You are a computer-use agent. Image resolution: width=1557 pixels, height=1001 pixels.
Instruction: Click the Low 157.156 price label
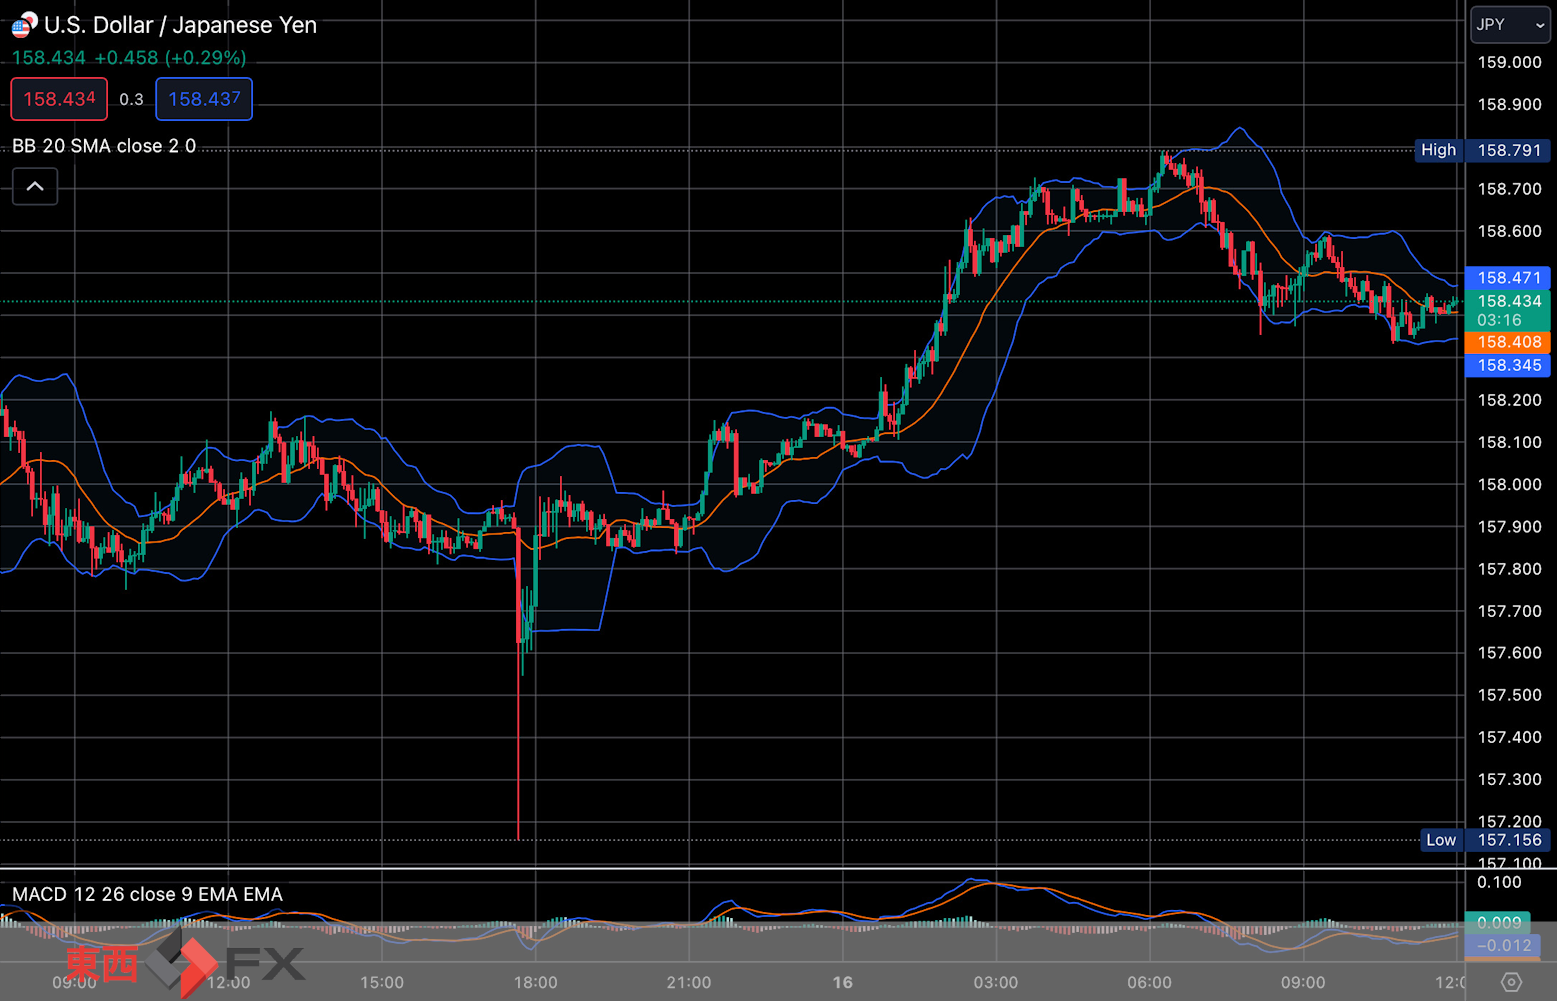point(1486,840)
